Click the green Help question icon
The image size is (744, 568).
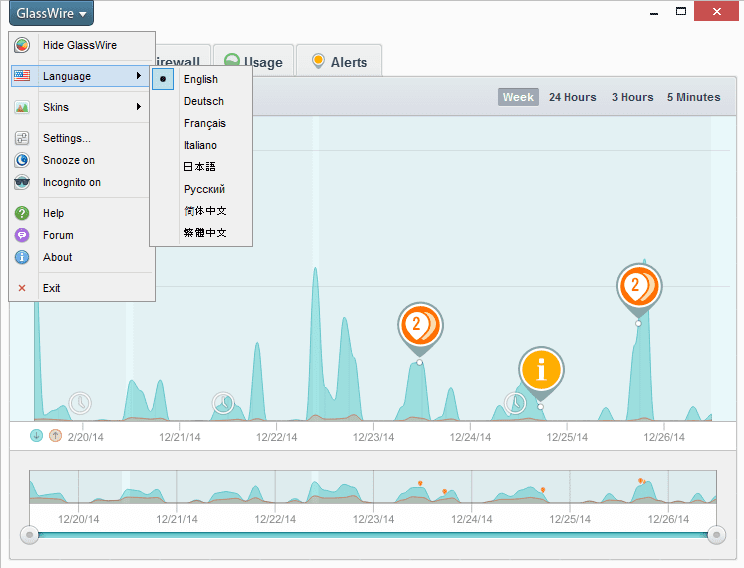pyautogui.click(x=22, y=213)
